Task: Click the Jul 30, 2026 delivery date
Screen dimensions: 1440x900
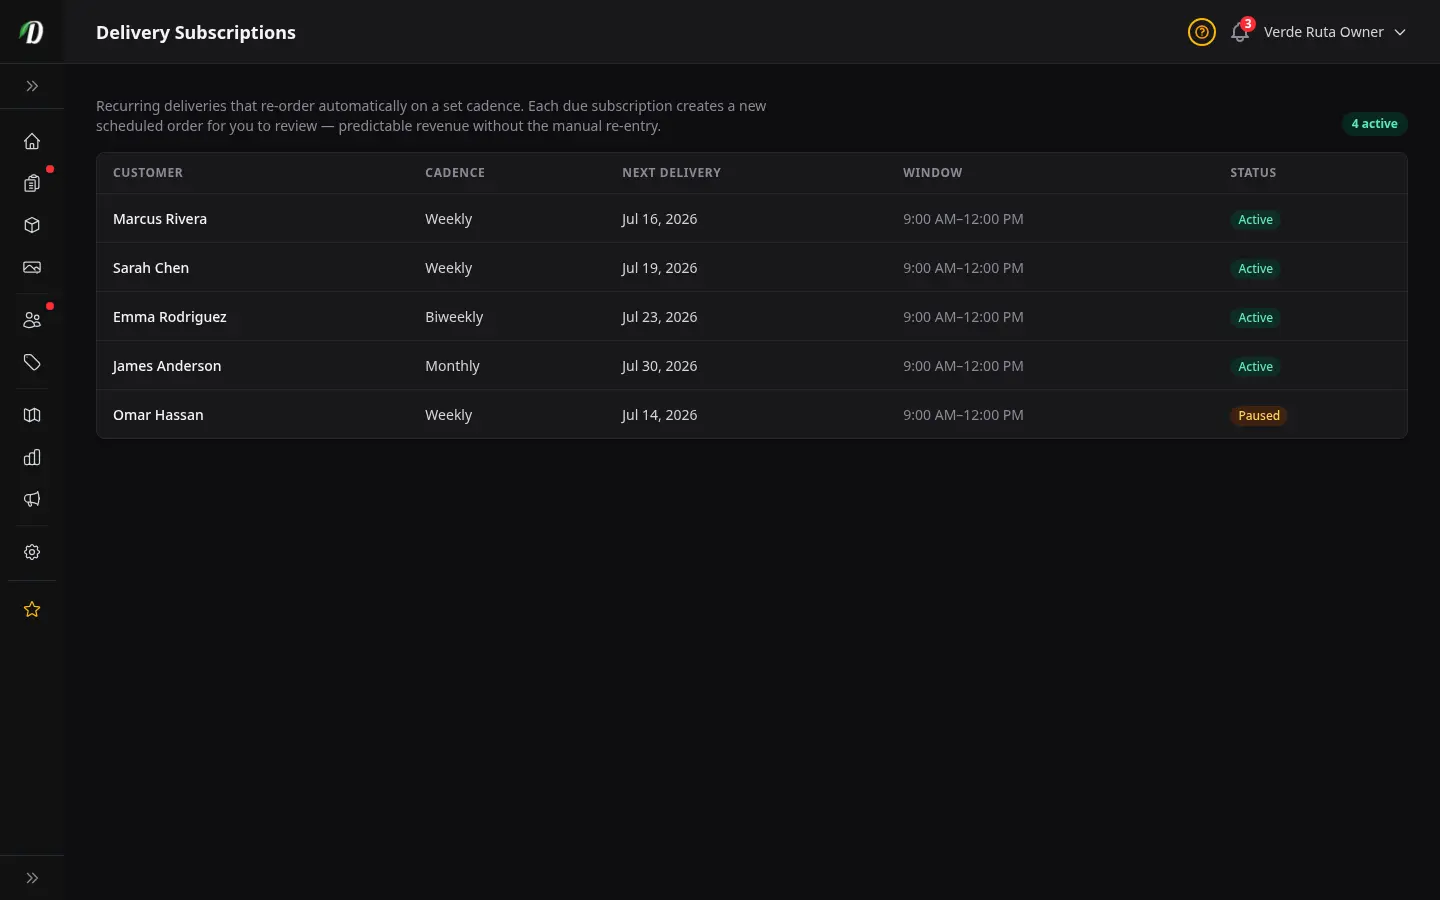Action: coord(659,366)
